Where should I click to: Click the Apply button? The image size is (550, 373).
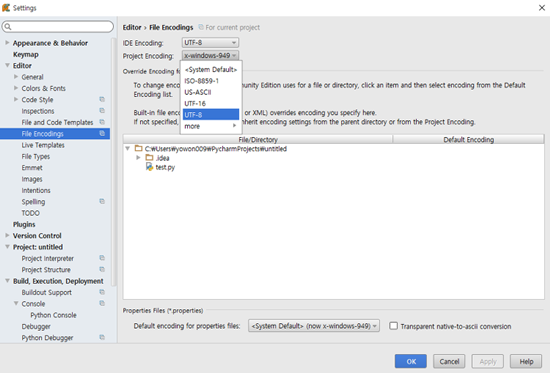click(488, 361)
